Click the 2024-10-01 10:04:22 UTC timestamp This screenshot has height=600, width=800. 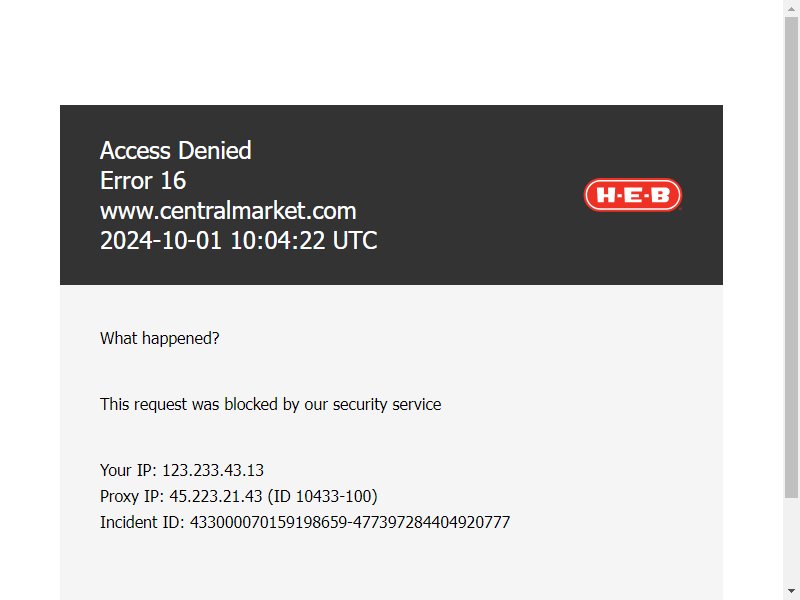pos(239,240)
